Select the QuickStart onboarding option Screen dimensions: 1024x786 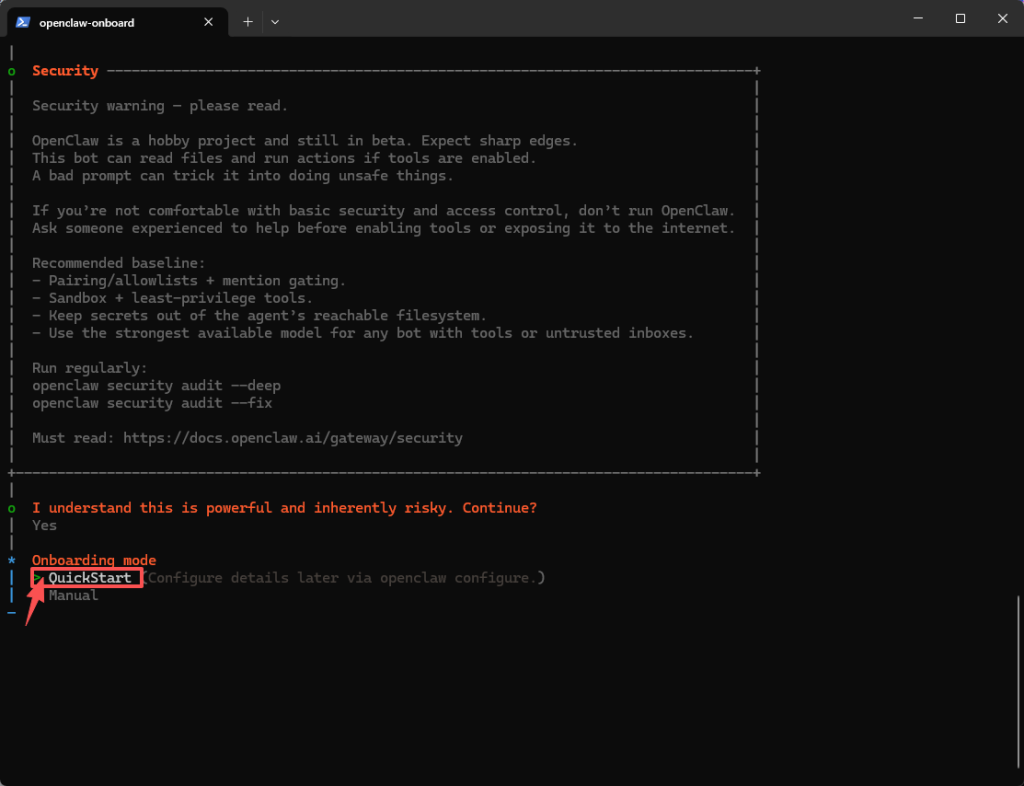(x=89, y=578)
